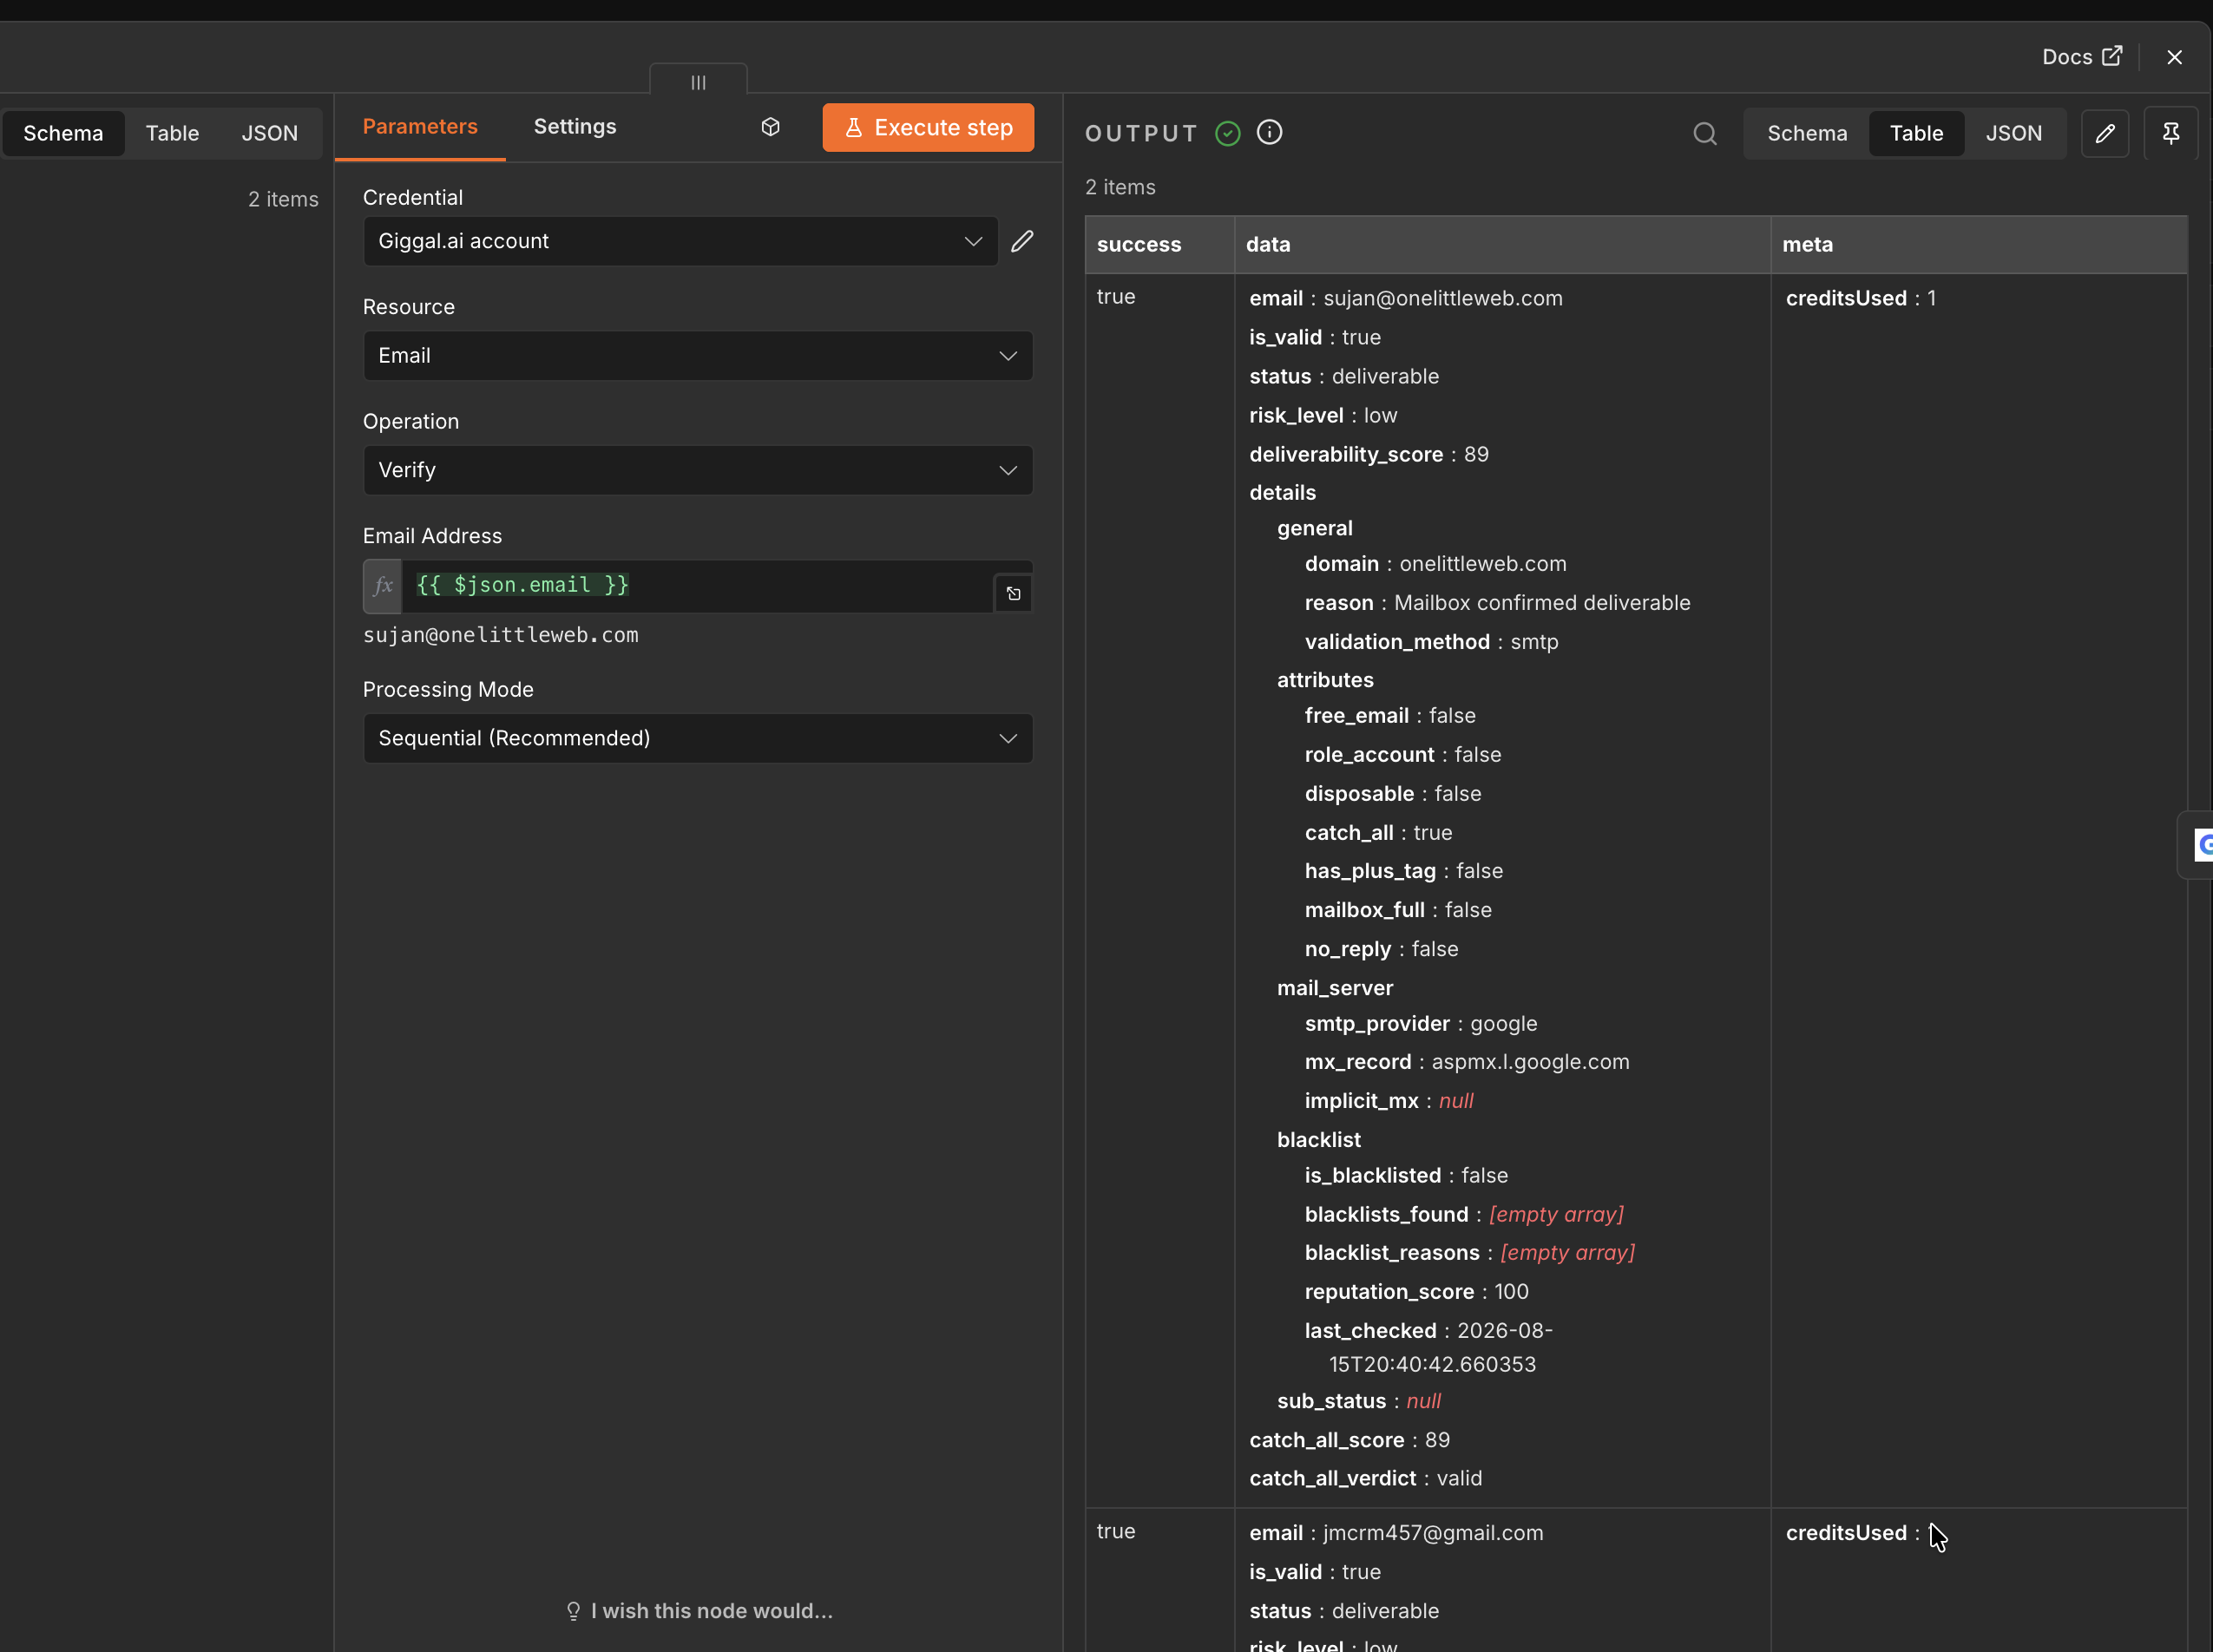The image size is (2213, 1652).
Task: Click the fx expression toggle
Action: click(382, 586)
